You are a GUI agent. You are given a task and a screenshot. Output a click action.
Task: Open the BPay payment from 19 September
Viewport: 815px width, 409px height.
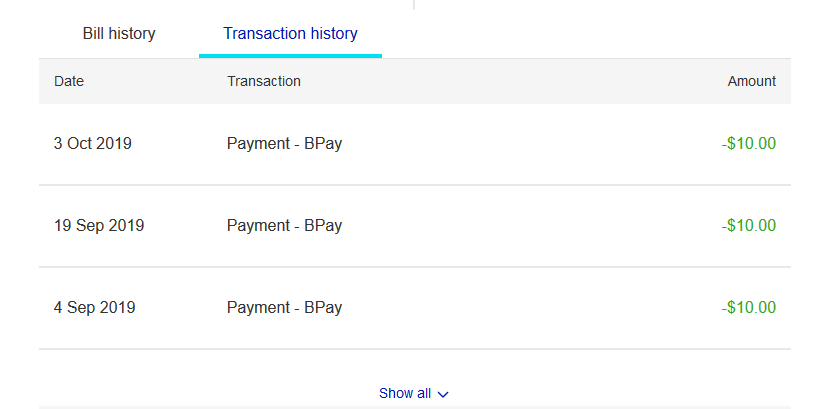coord(284,226)
